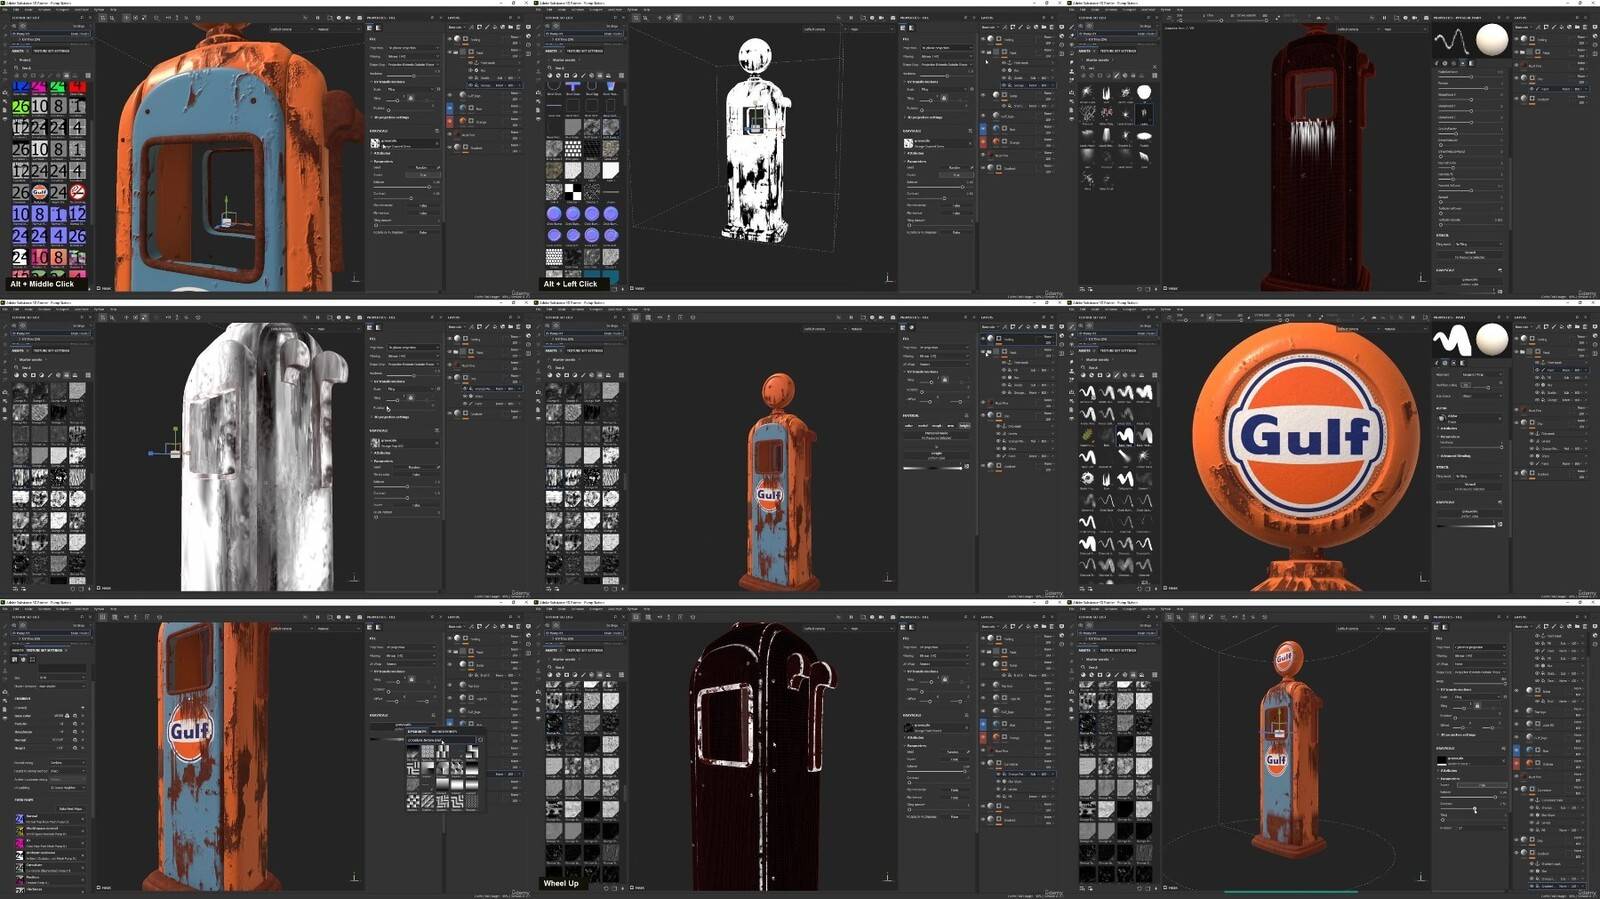Image resolution: width=1600 pixels, height=899 pixels.
Task: Switch to the Assets tab in the window showing channels and mesh maps
Action: (x=17, y=651)
